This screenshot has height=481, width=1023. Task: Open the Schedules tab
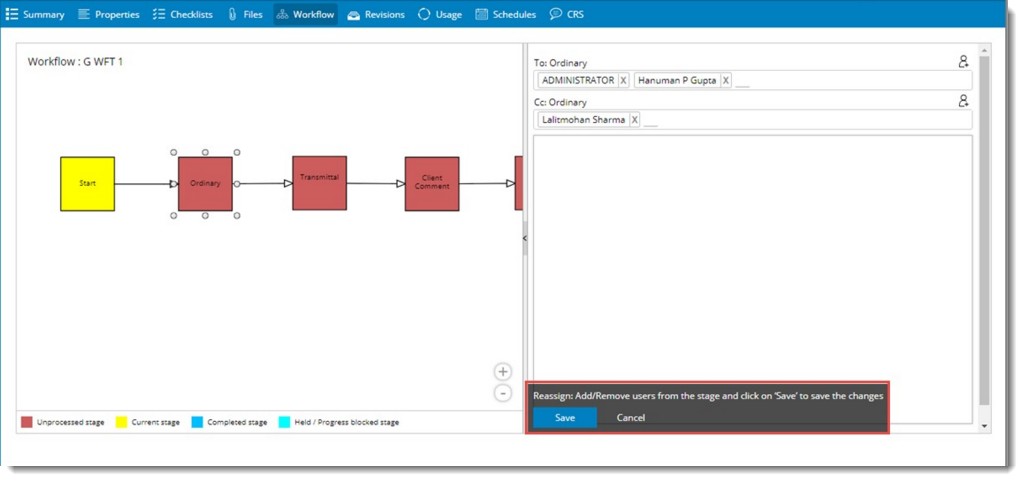tap(505, 15)
